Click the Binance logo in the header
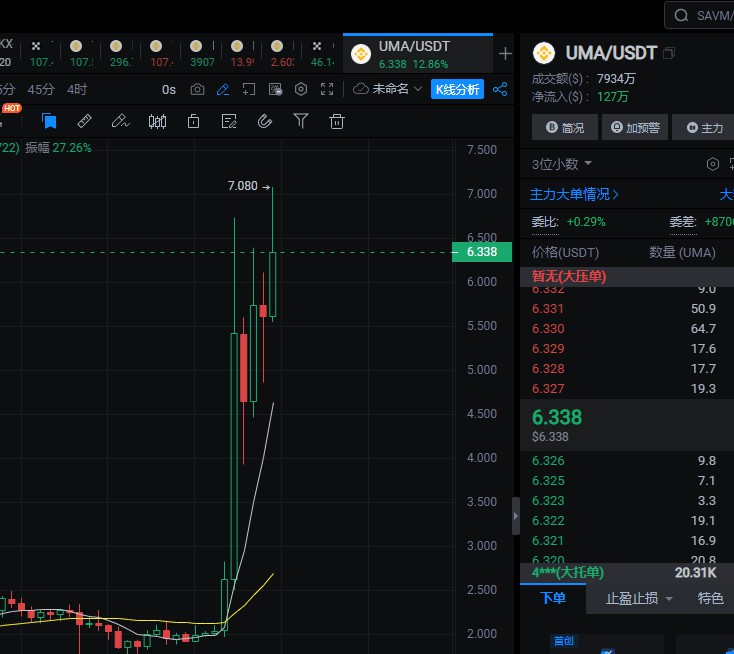Screen dimensions: 734x654 (x=543, y=53)
